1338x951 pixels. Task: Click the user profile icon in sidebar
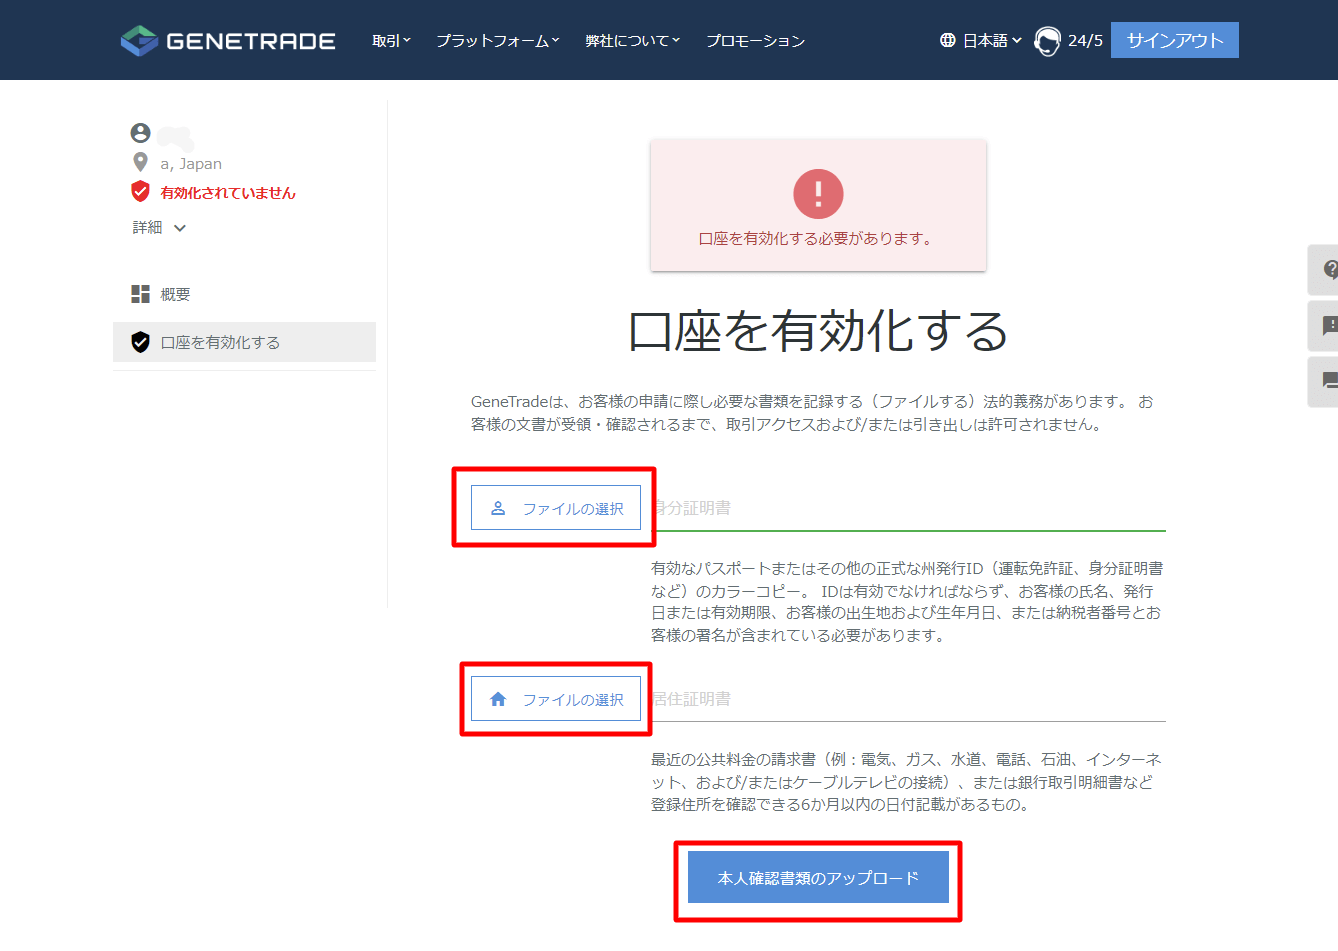coord(140,131)
